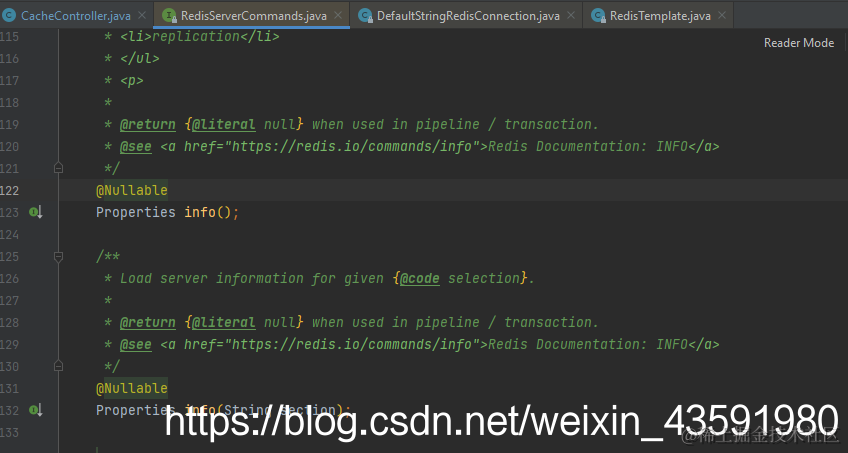Click the Properties return type on line 123
This screenshot has height=453, width=848.
(136, 212)
